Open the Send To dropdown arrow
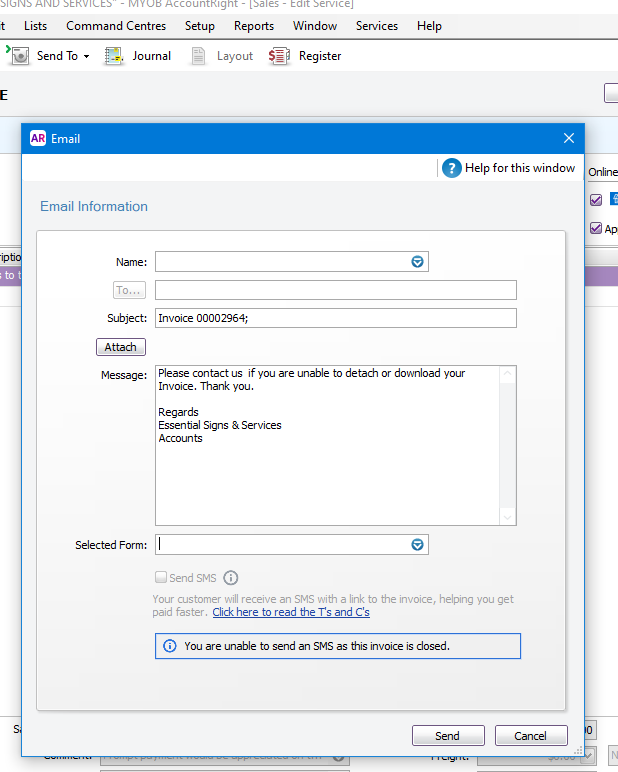 [86, 57]
